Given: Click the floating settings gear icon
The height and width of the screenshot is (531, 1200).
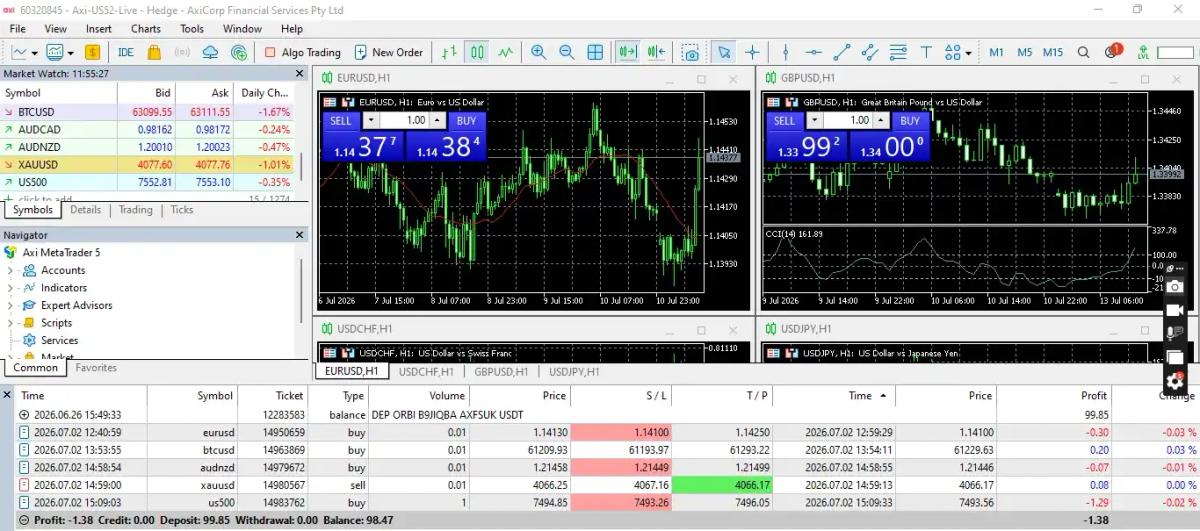Looking at the screenshot, I should [x=1175, y=381].
